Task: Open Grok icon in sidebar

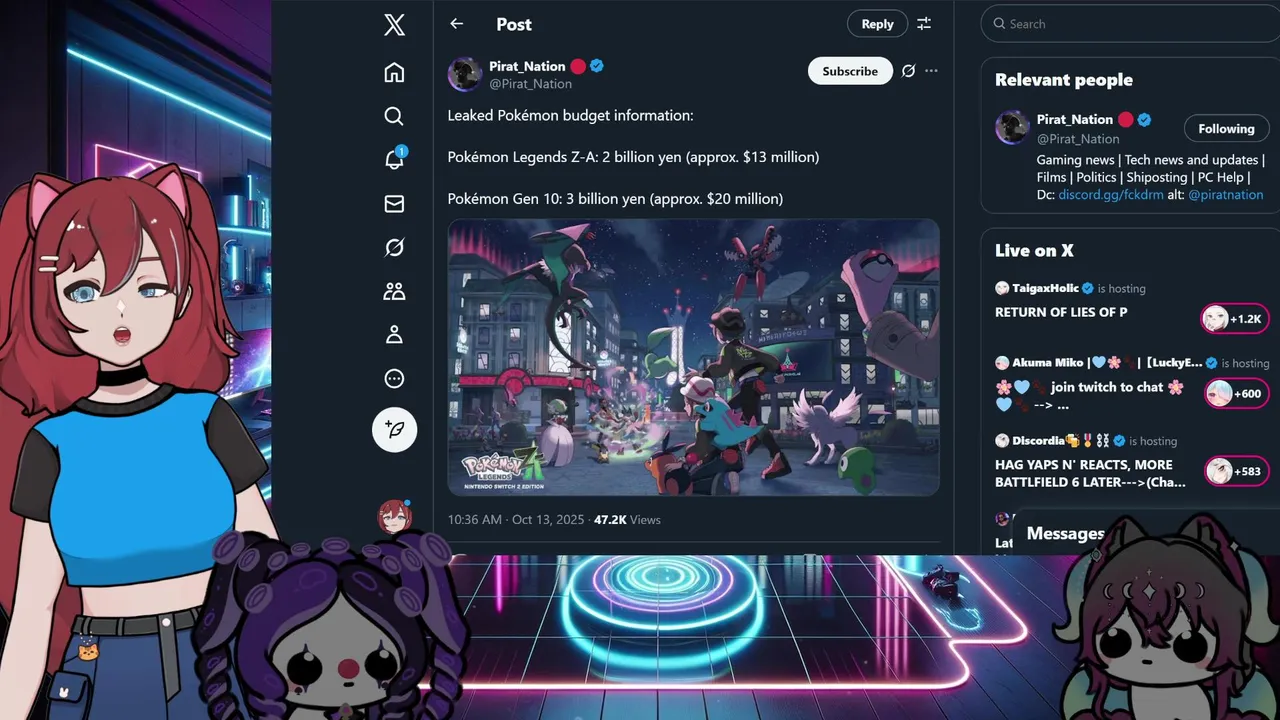Action: 394,247
